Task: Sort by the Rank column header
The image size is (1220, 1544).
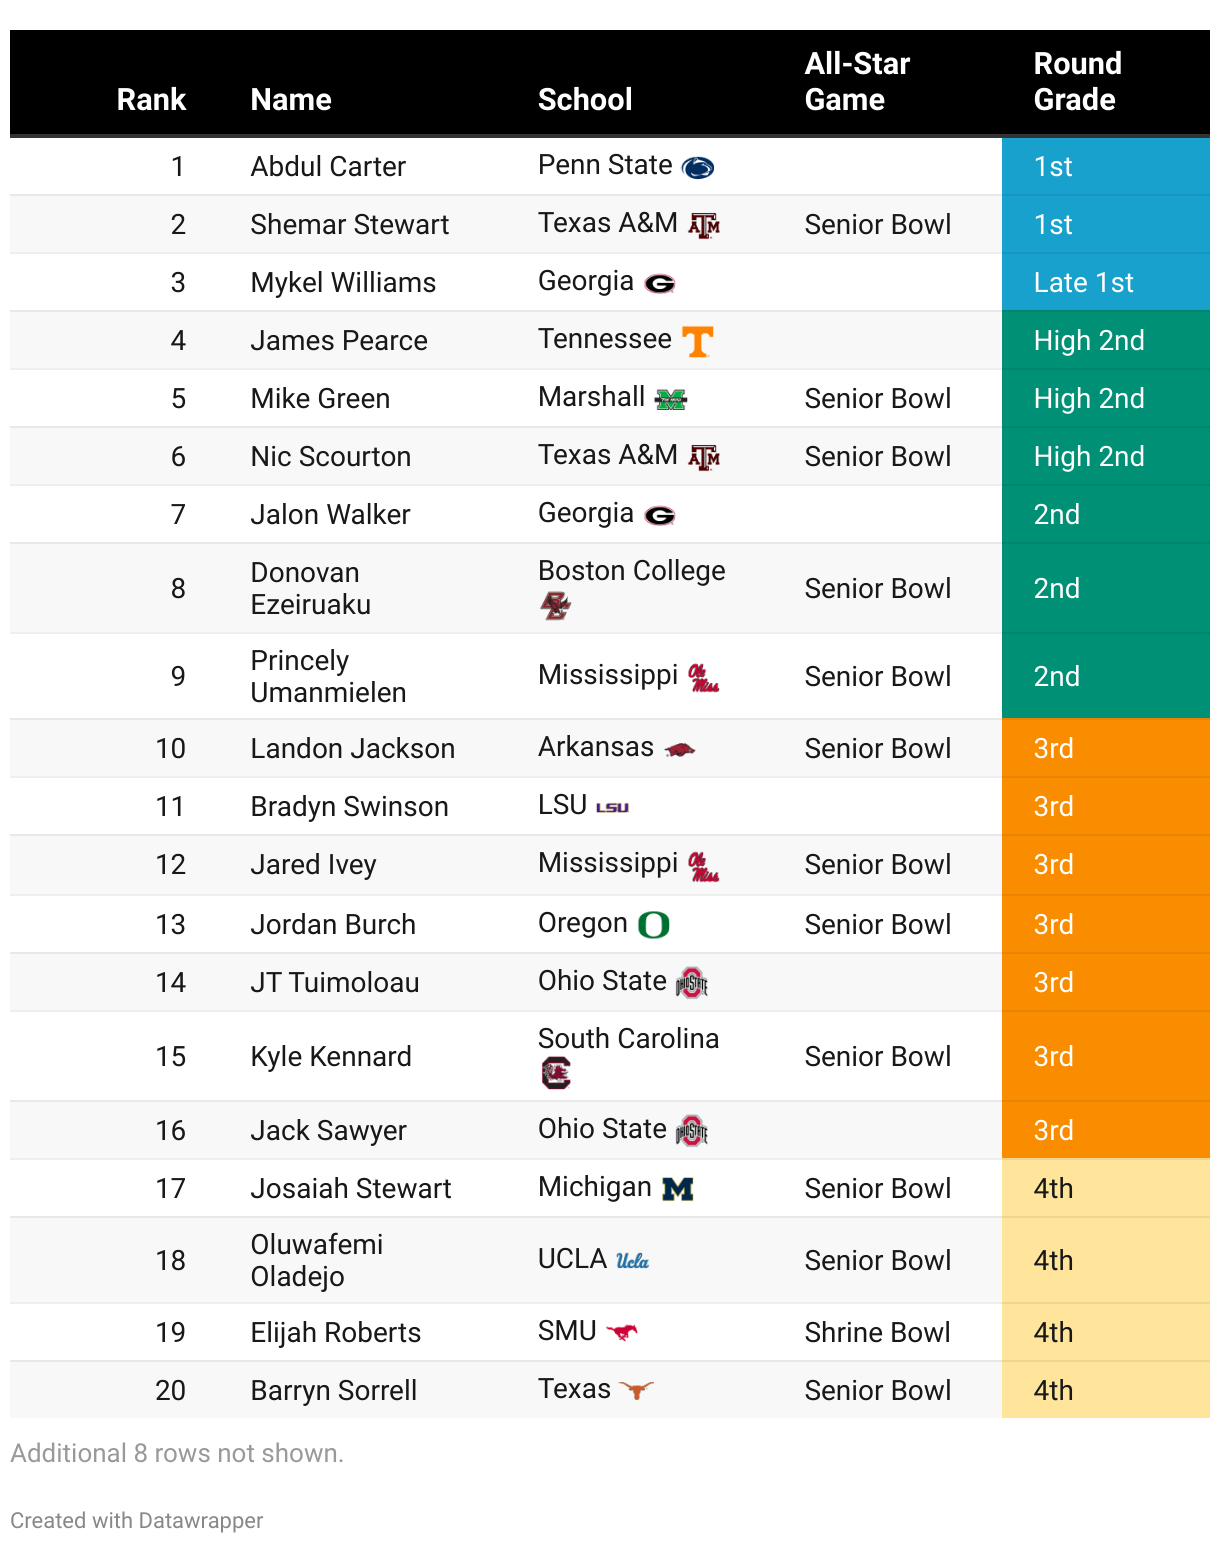Action: point(151,99)
